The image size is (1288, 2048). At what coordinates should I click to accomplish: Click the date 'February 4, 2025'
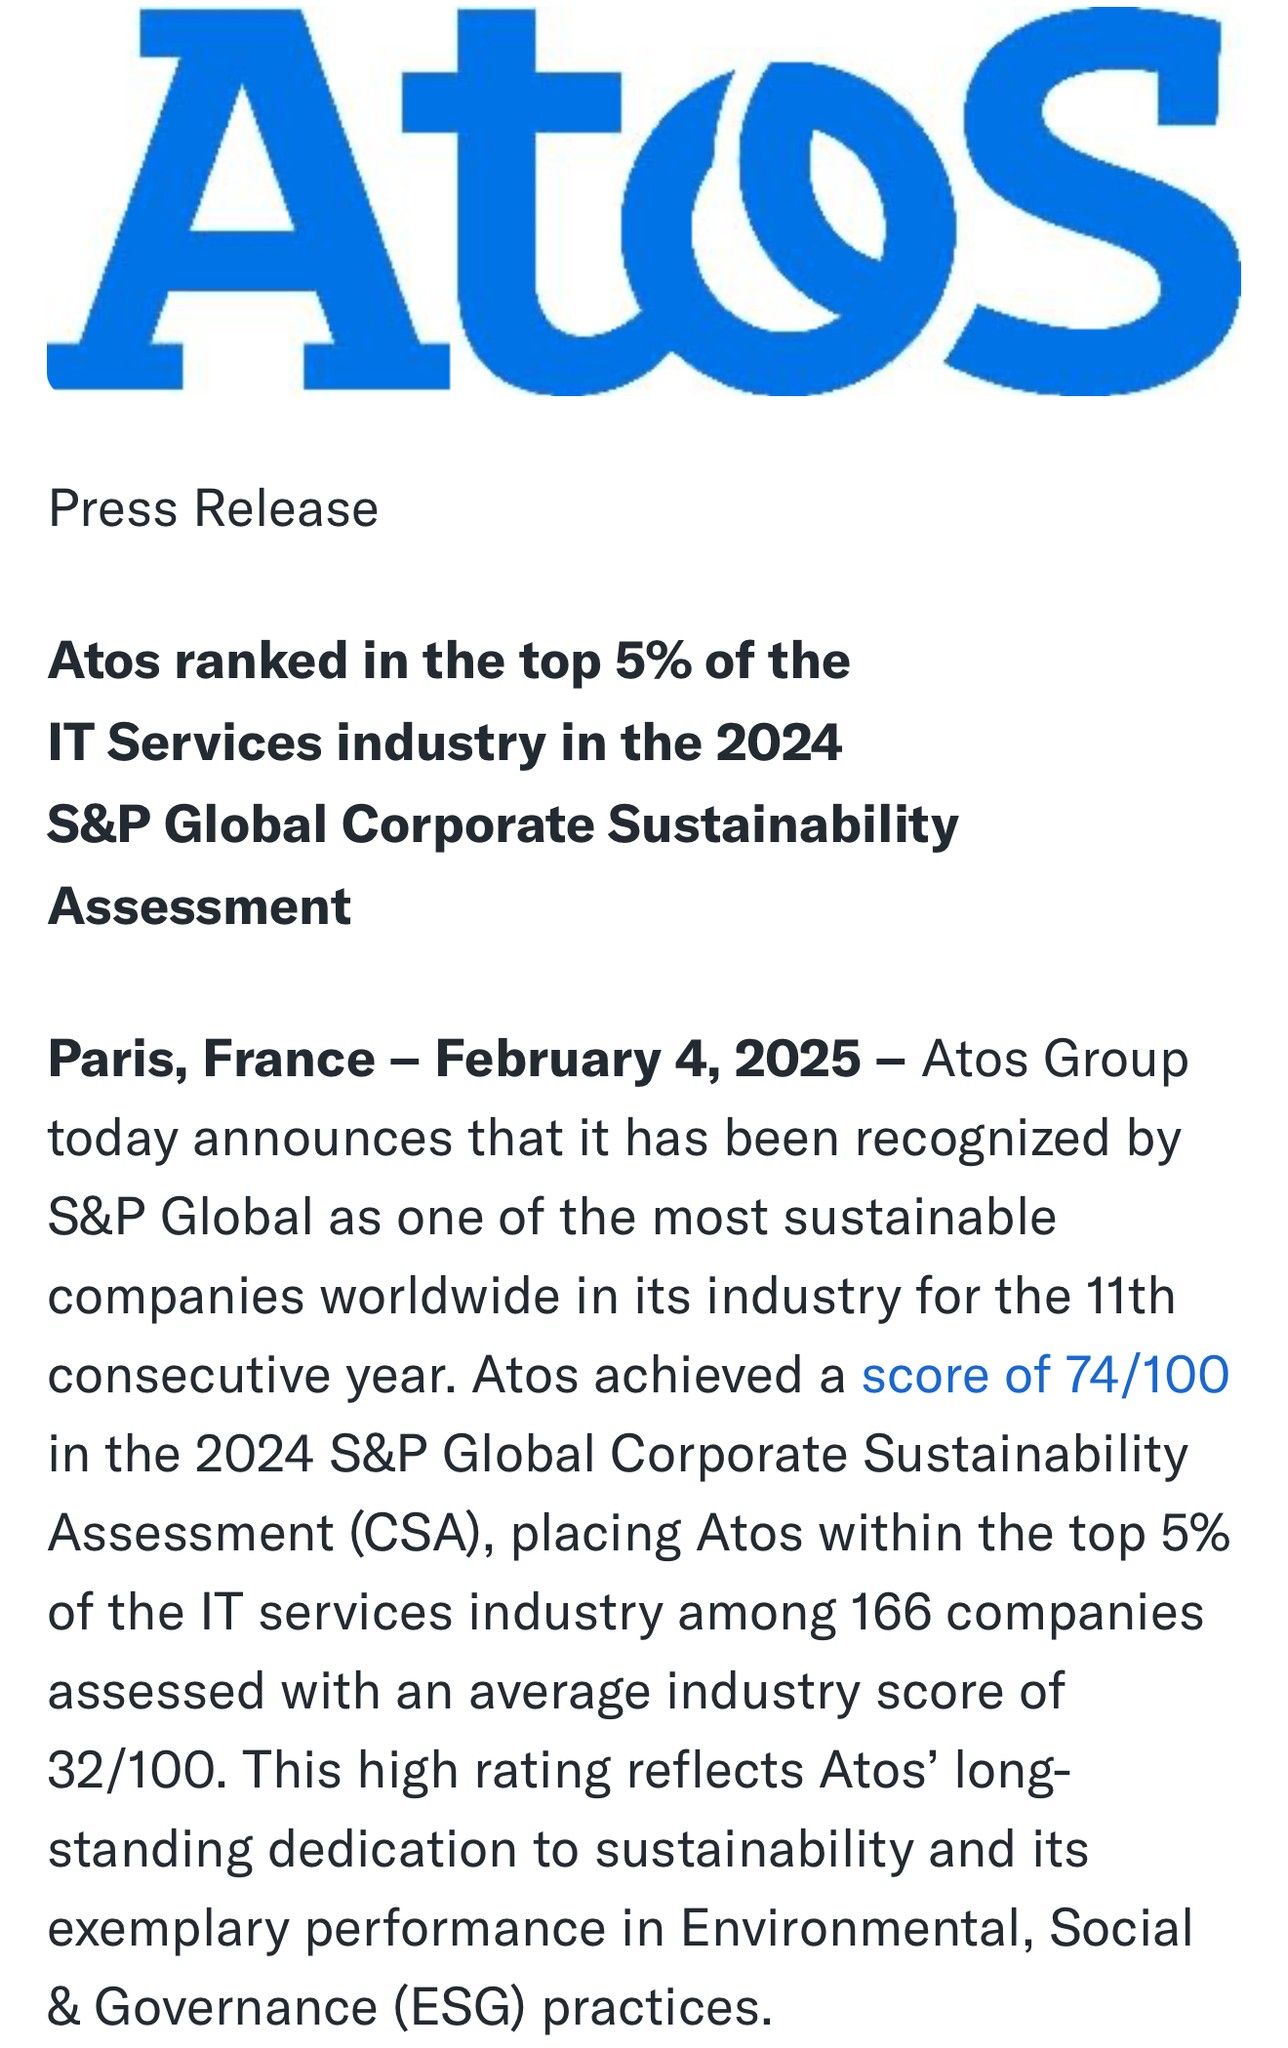pos(648,1059)
